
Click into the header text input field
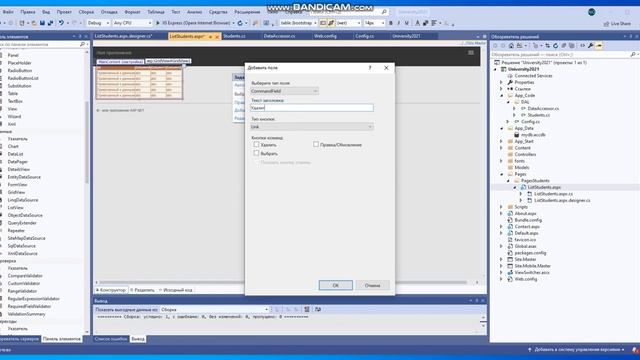tap(312, 108)
